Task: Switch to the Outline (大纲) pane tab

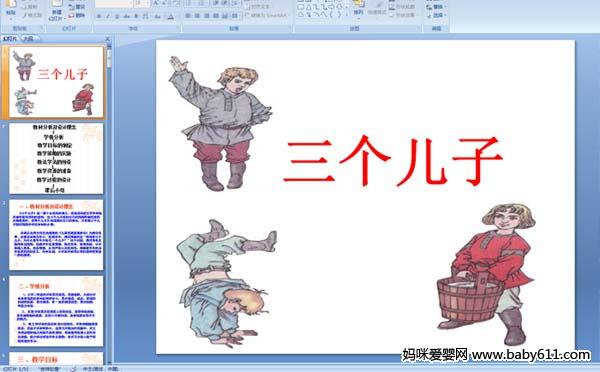Action: click(28, 38)
